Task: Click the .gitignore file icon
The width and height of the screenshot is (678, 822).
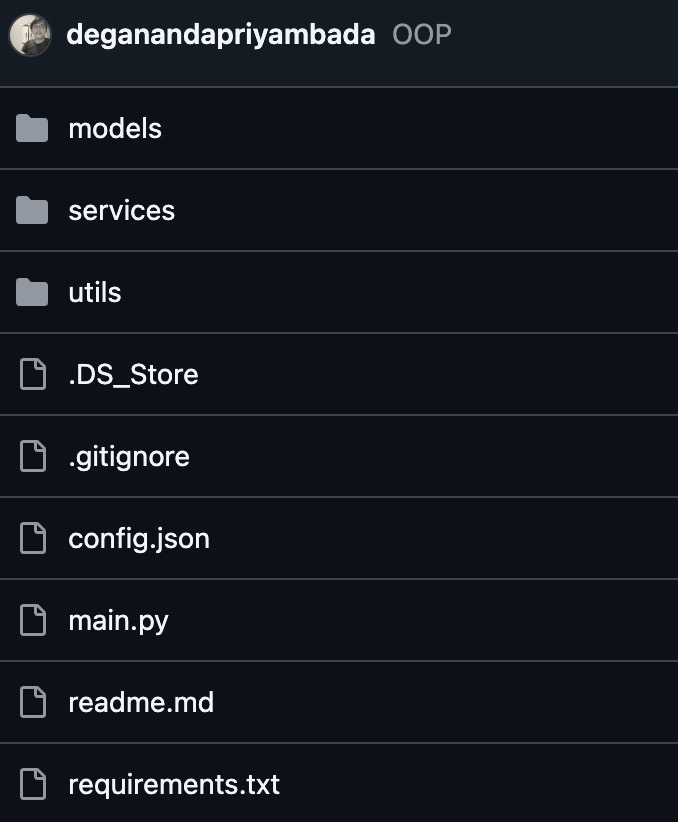Action: tap(33, 456)
